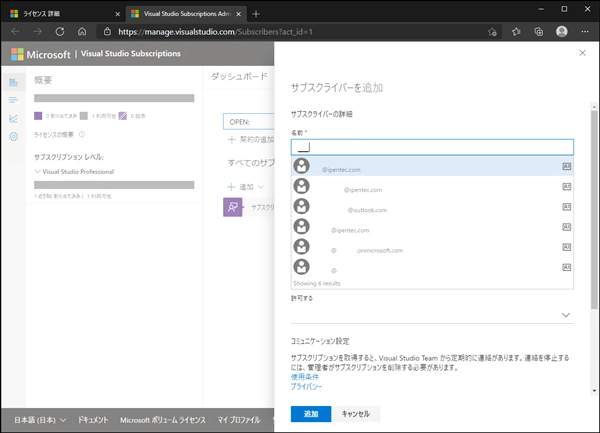Click the blue 追加 button
Image resolution: width=600 pixels, height=433 pixels.
311,414
